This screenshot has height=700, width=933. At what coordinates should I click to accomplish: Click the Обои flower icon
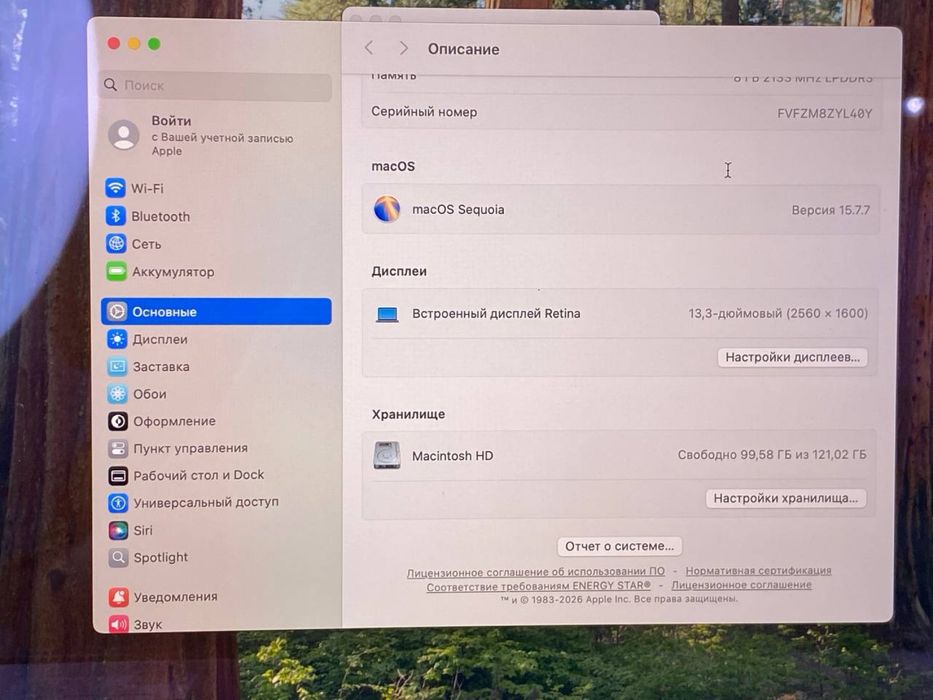point(118,393)
